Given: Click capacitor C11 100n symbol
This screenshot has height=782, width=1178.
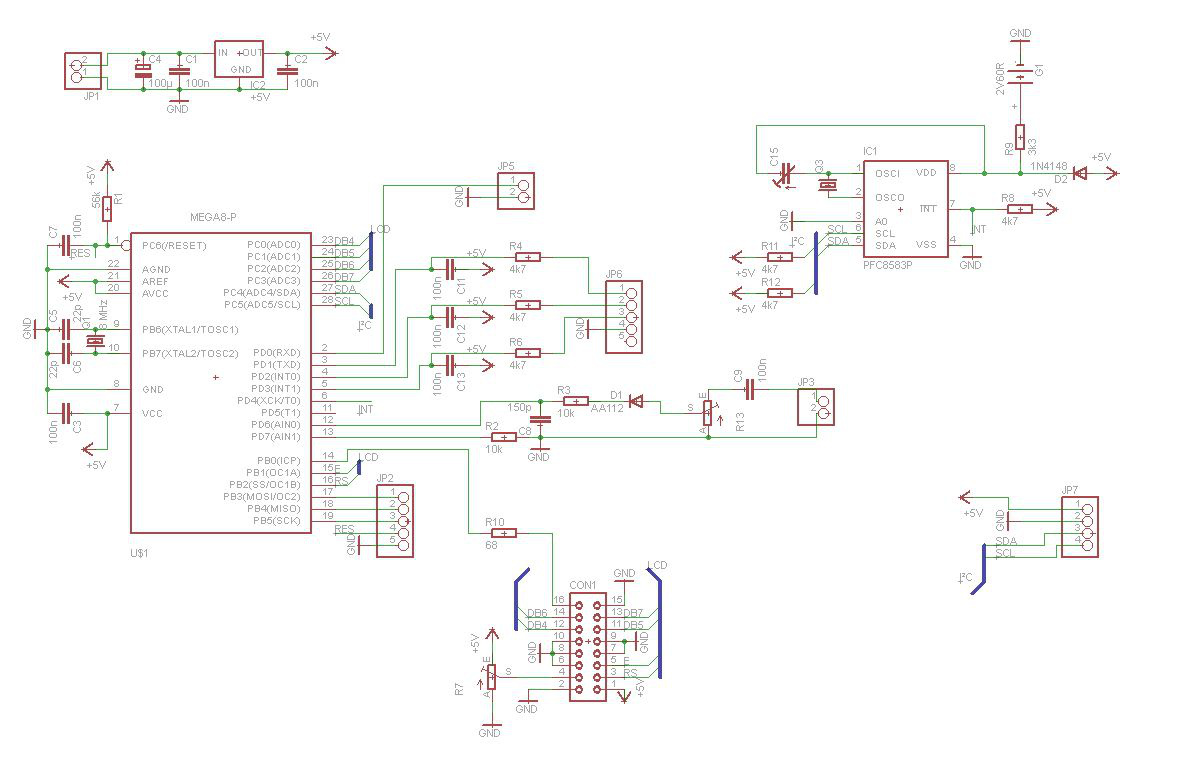Looking at the screenshot, I should point(450,269).
